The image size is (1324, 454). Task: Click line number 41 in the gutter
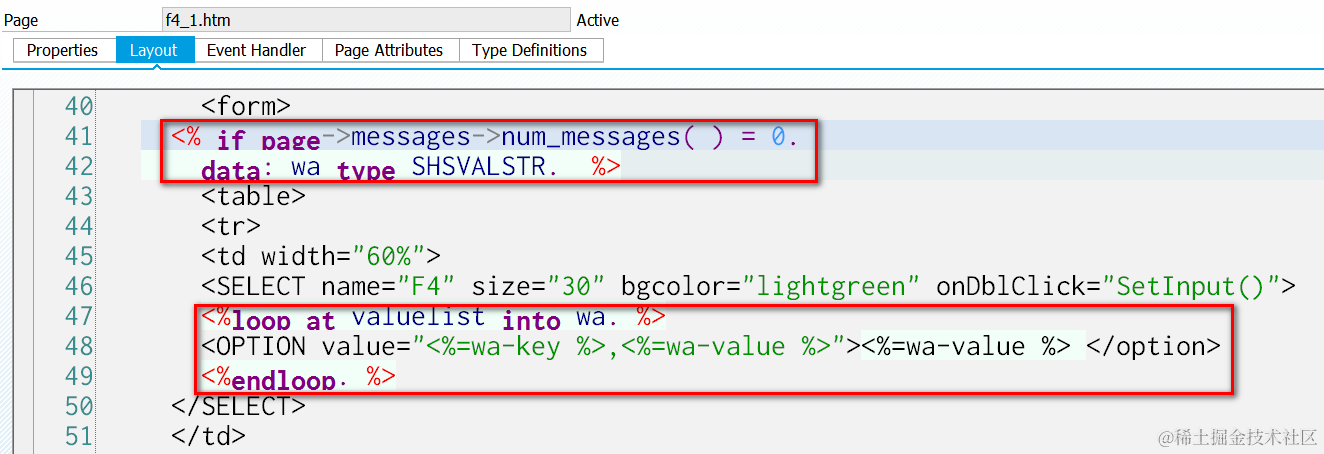[x=78, y=136]
